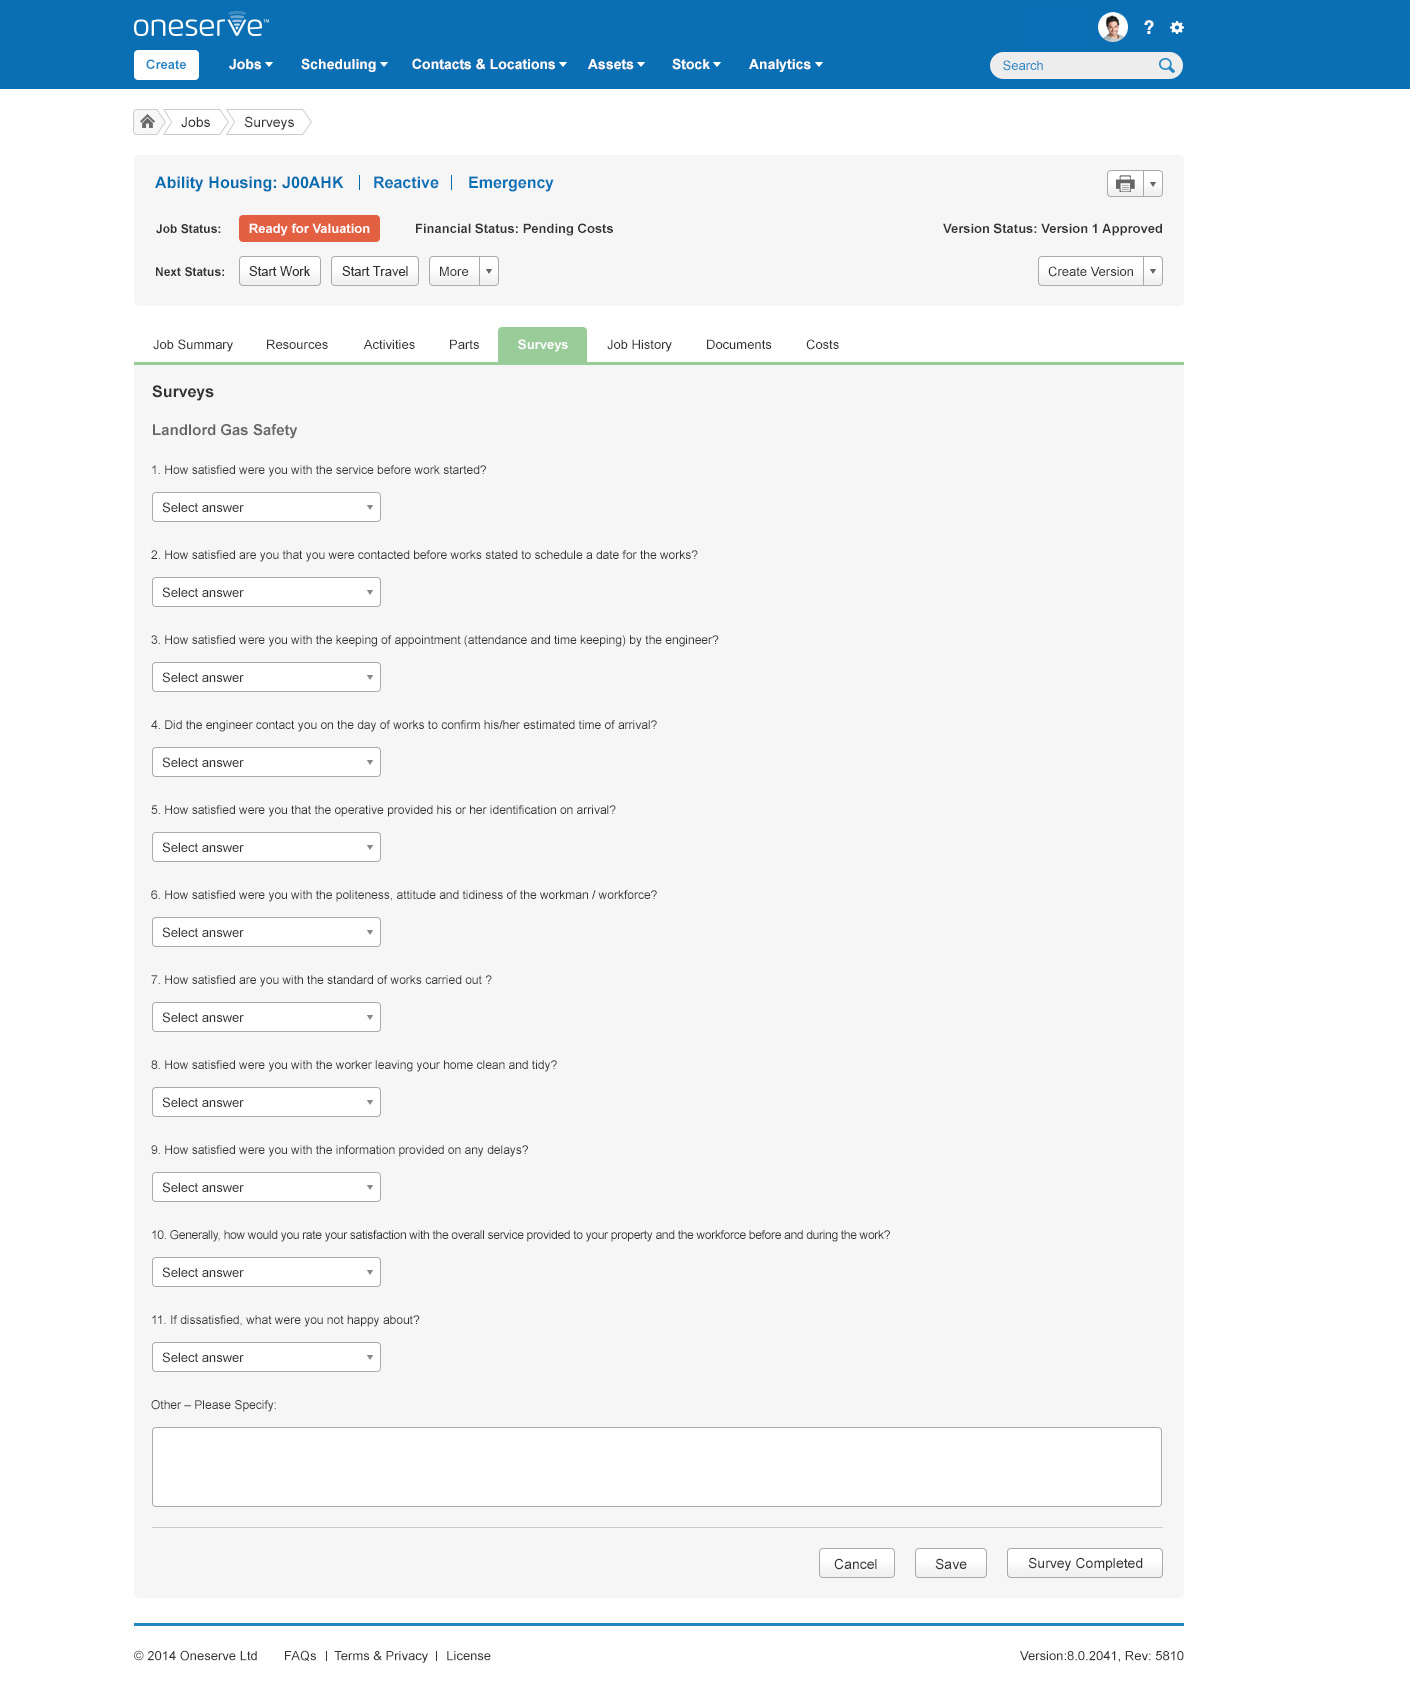Open the Stock menu
This screenshot has width=1410, height=1687.
696,64
